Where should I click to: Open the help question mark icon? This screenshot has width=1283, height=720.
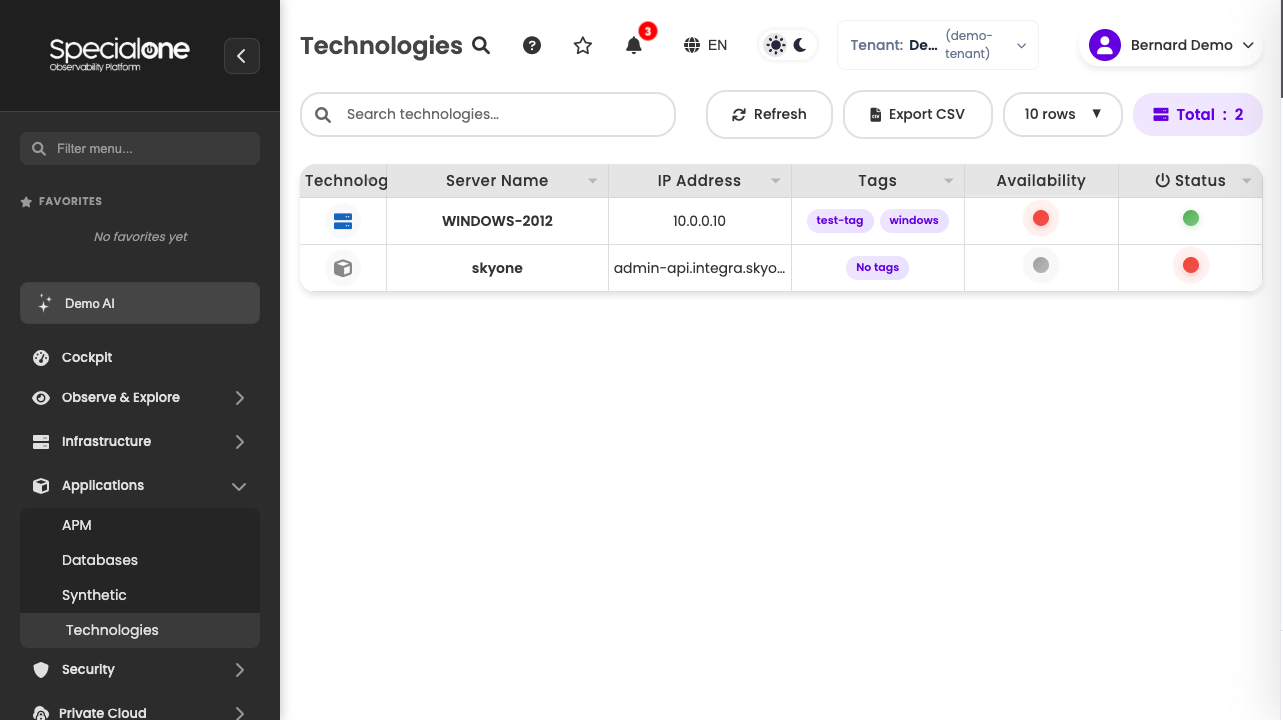532,45
